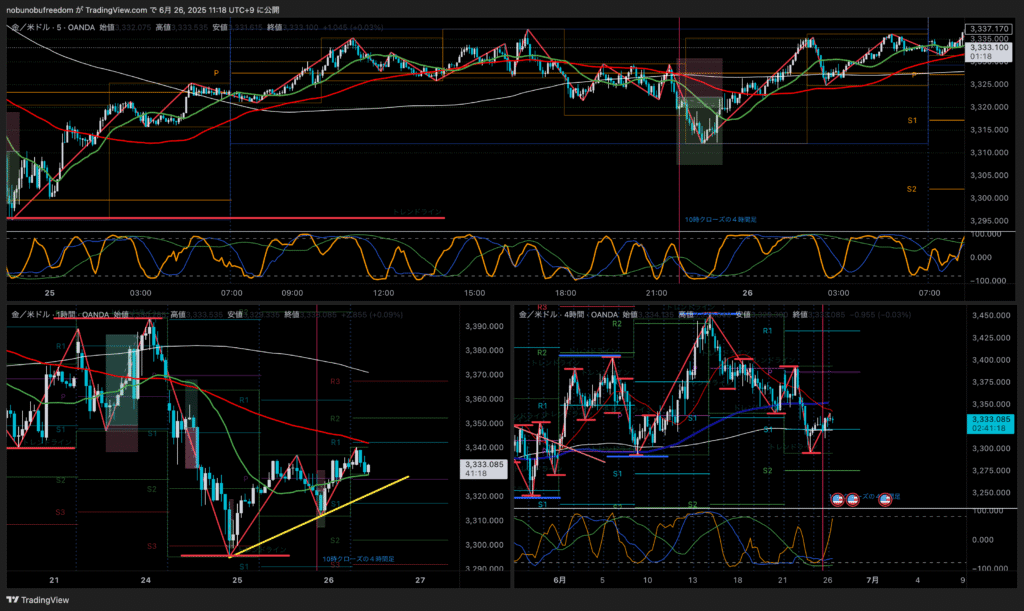Select the 金／米ドル · 1時間 · OANDA chart title
Viewport: 1024px width, 611px height.
(59, 315)
